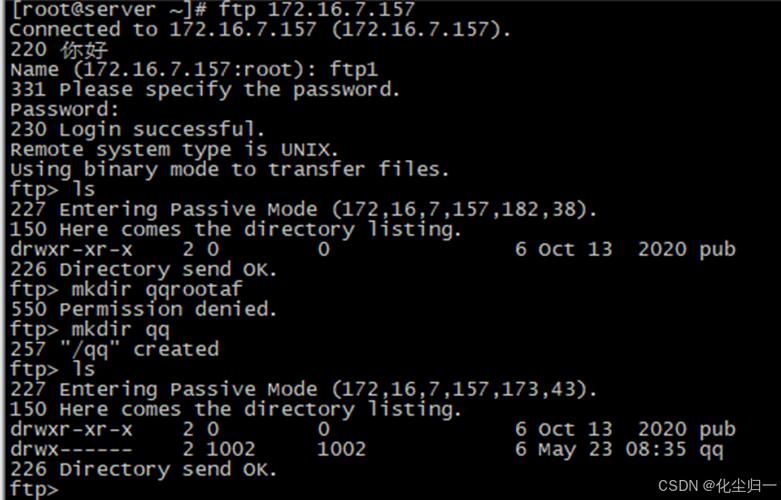The image size is (781, 500).
Task: Click the "drwx------" permissions string
Action: (70, 449)
